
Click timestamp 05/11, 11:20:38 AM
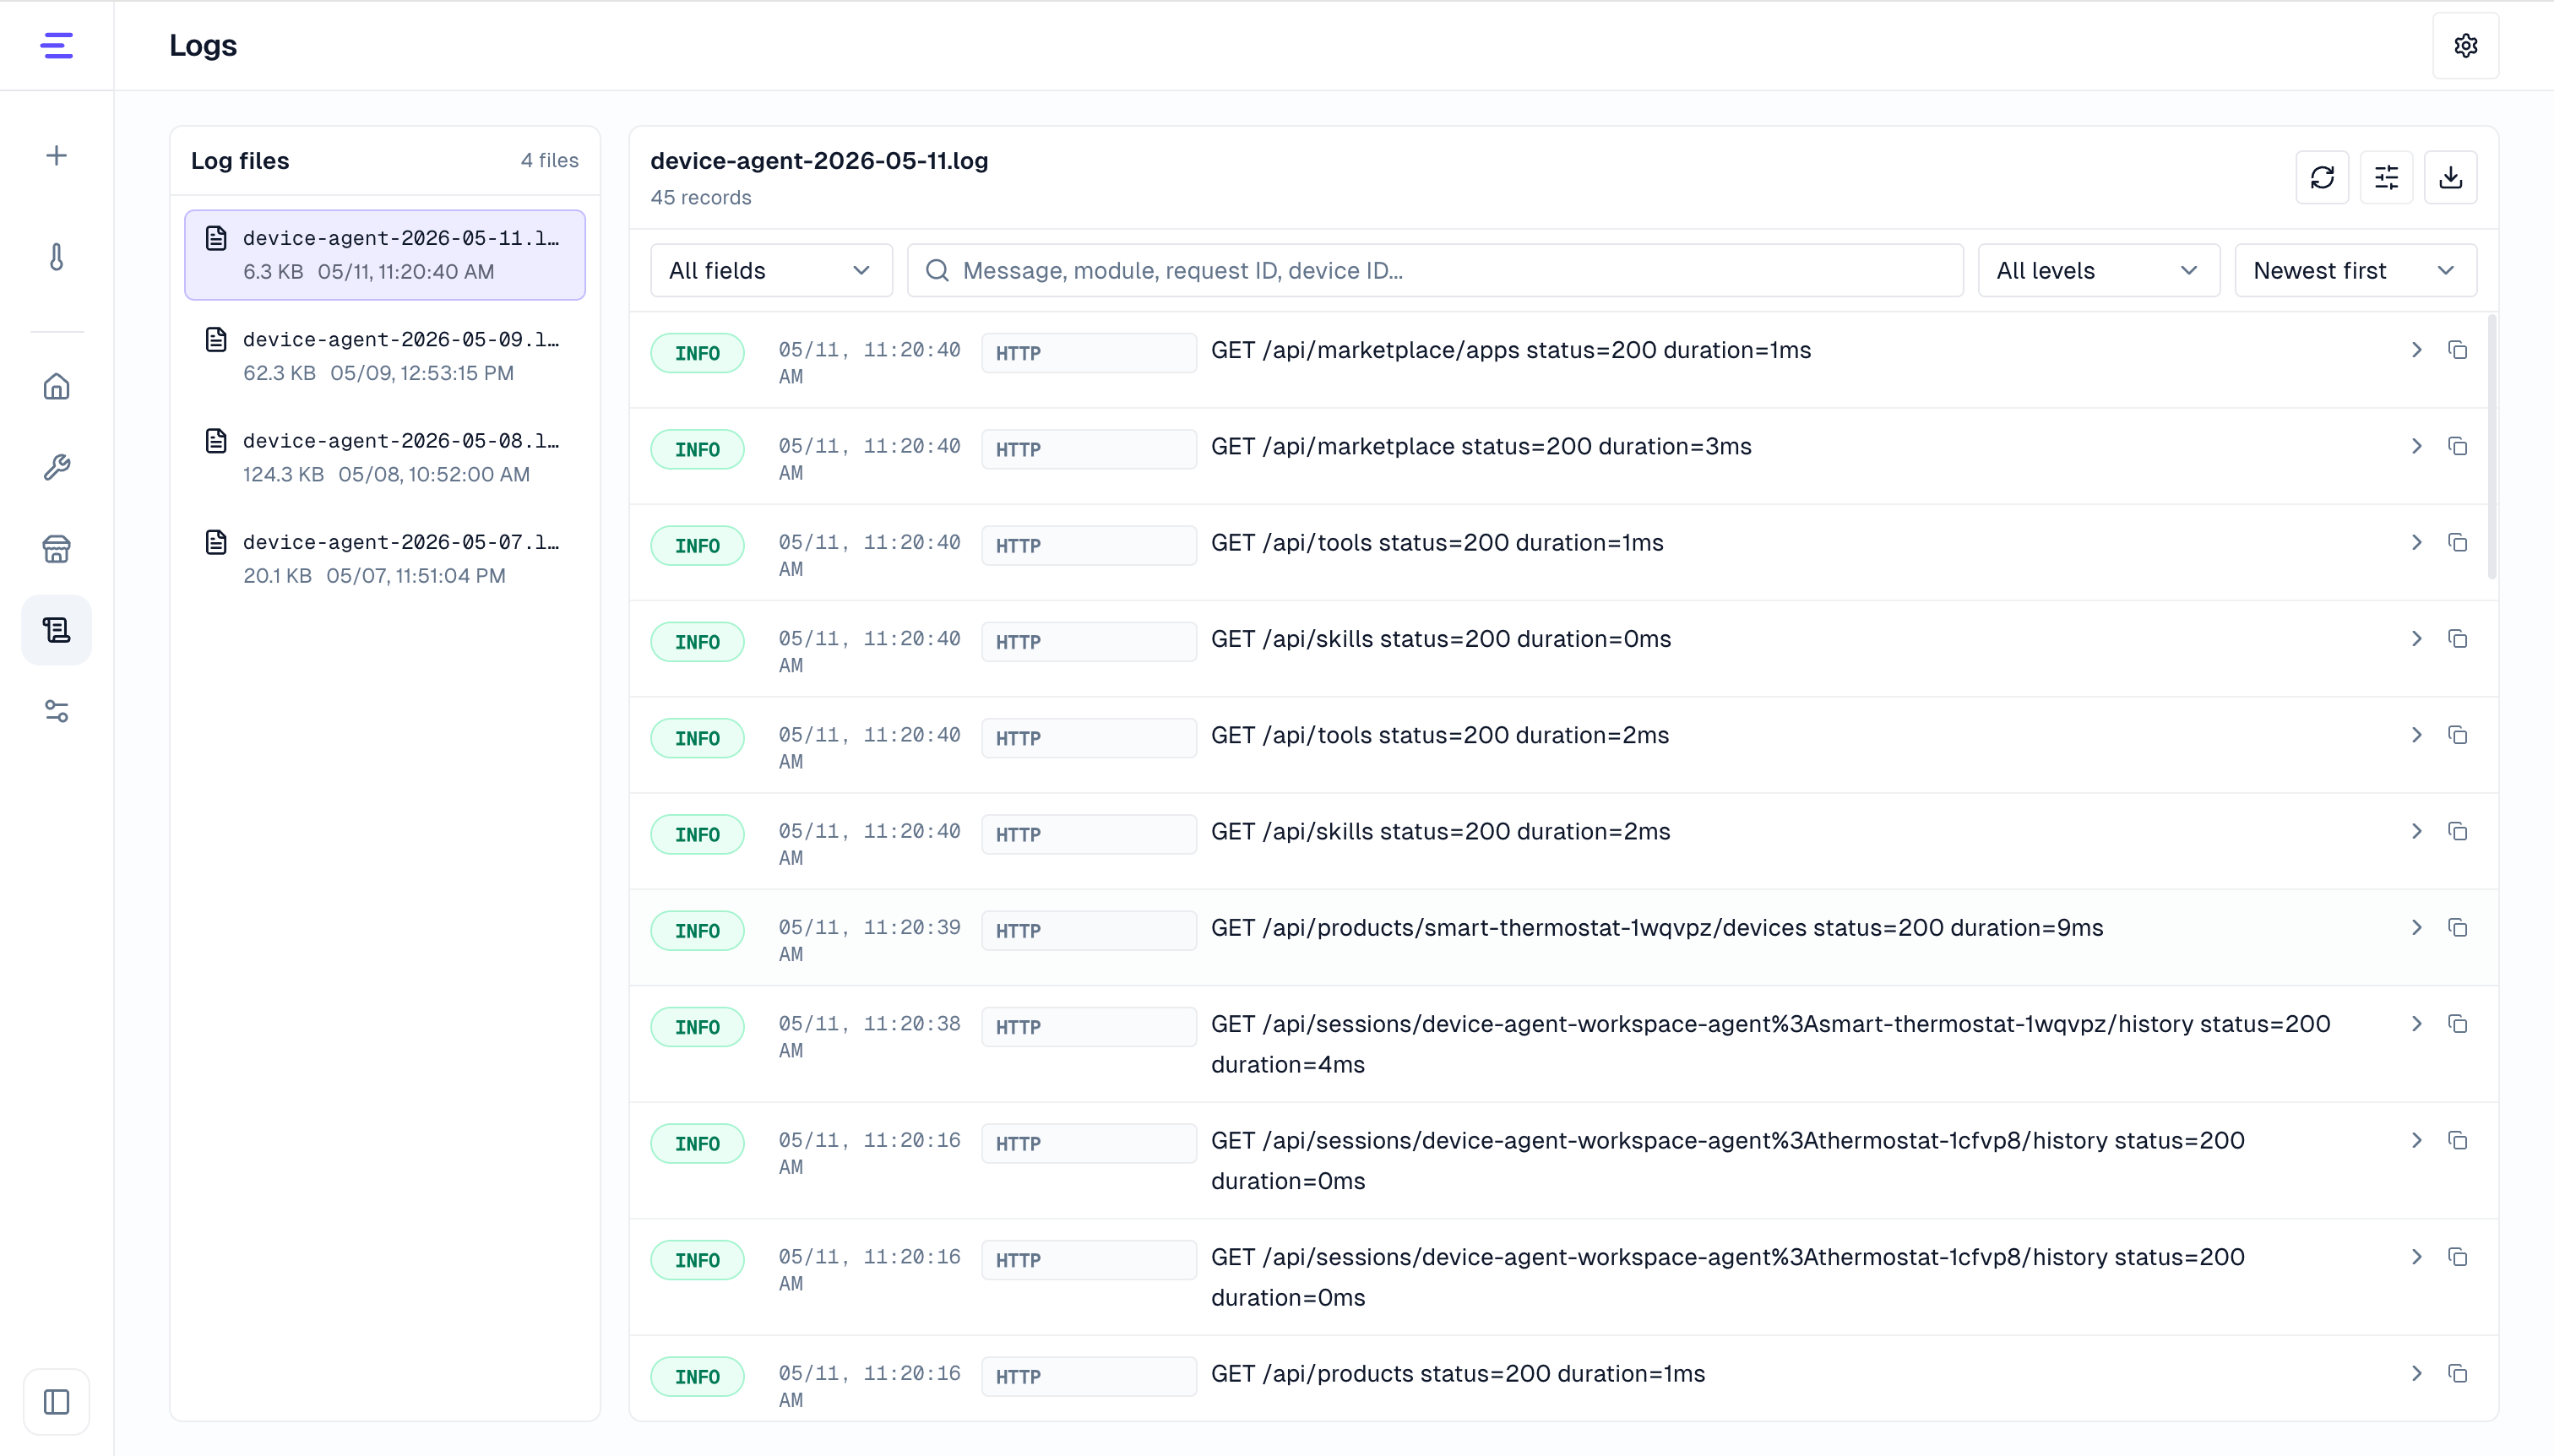click(869, 1036)
